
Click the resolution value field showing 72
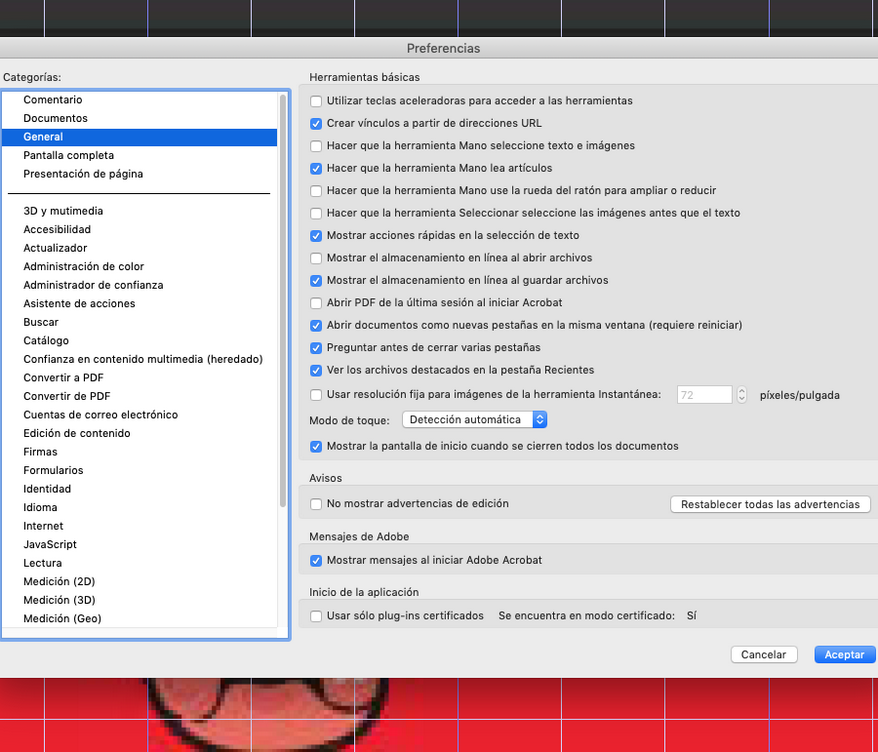[705, 394]
